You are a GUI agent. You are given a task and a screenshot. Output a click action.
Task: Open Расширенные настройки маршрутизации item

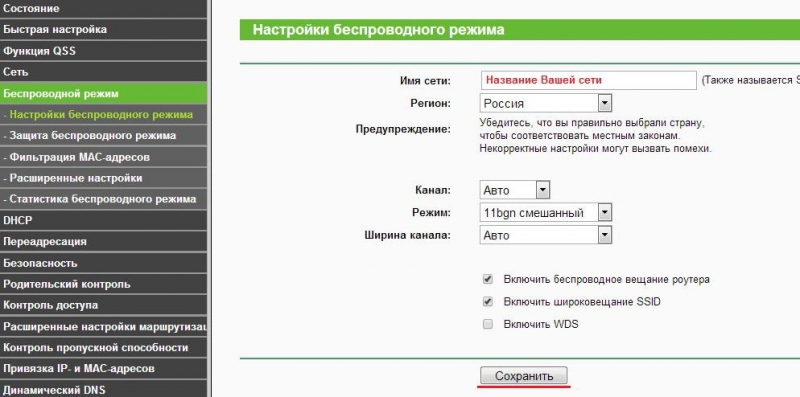[104, 327]
